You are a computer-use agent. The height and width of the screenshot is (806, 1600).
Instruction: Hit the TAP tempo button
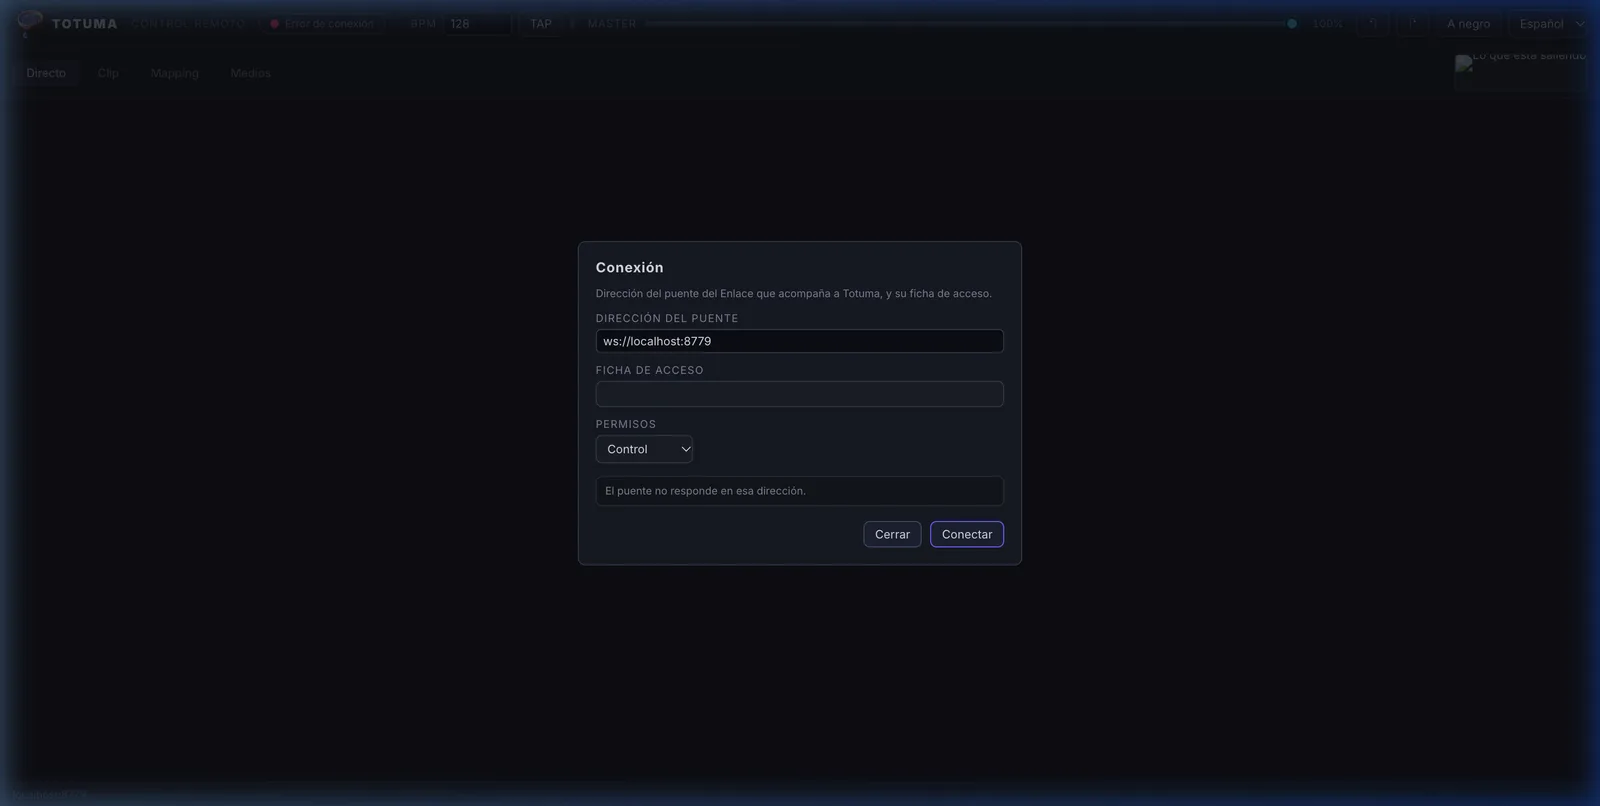(x=541, y=24)
